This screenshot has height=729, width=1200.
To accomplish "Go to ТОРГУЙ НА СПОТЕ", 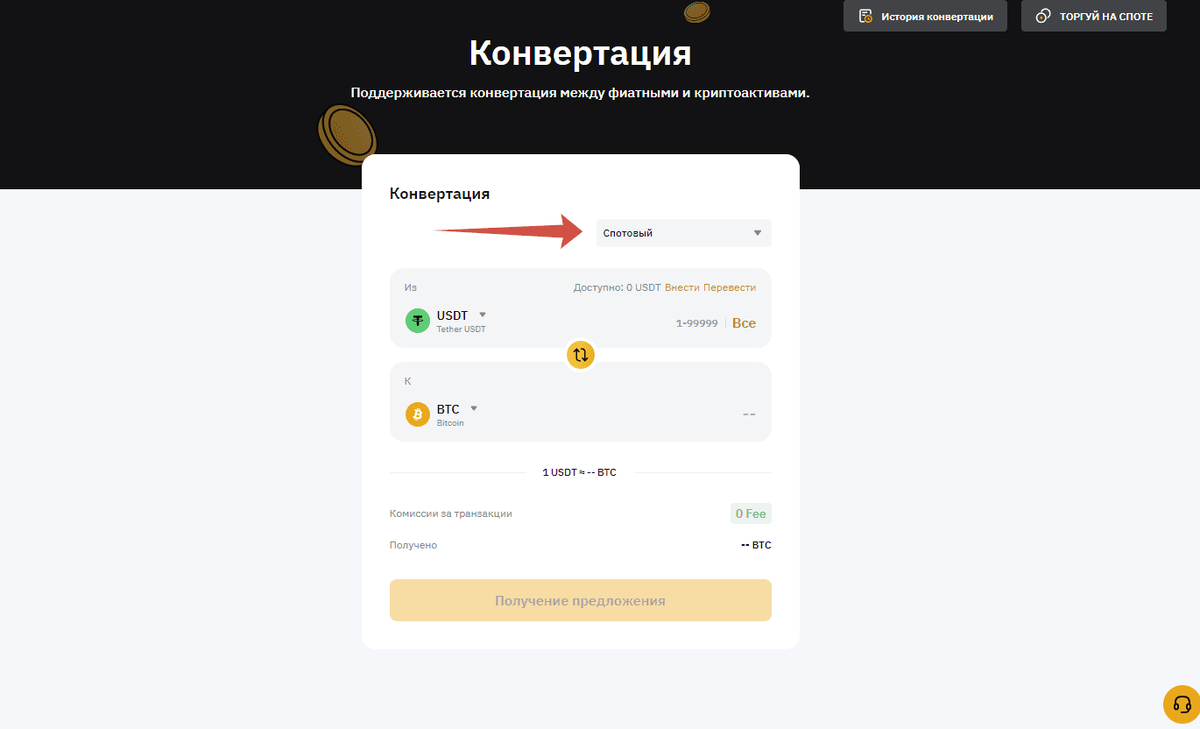I will point(1094,16).
